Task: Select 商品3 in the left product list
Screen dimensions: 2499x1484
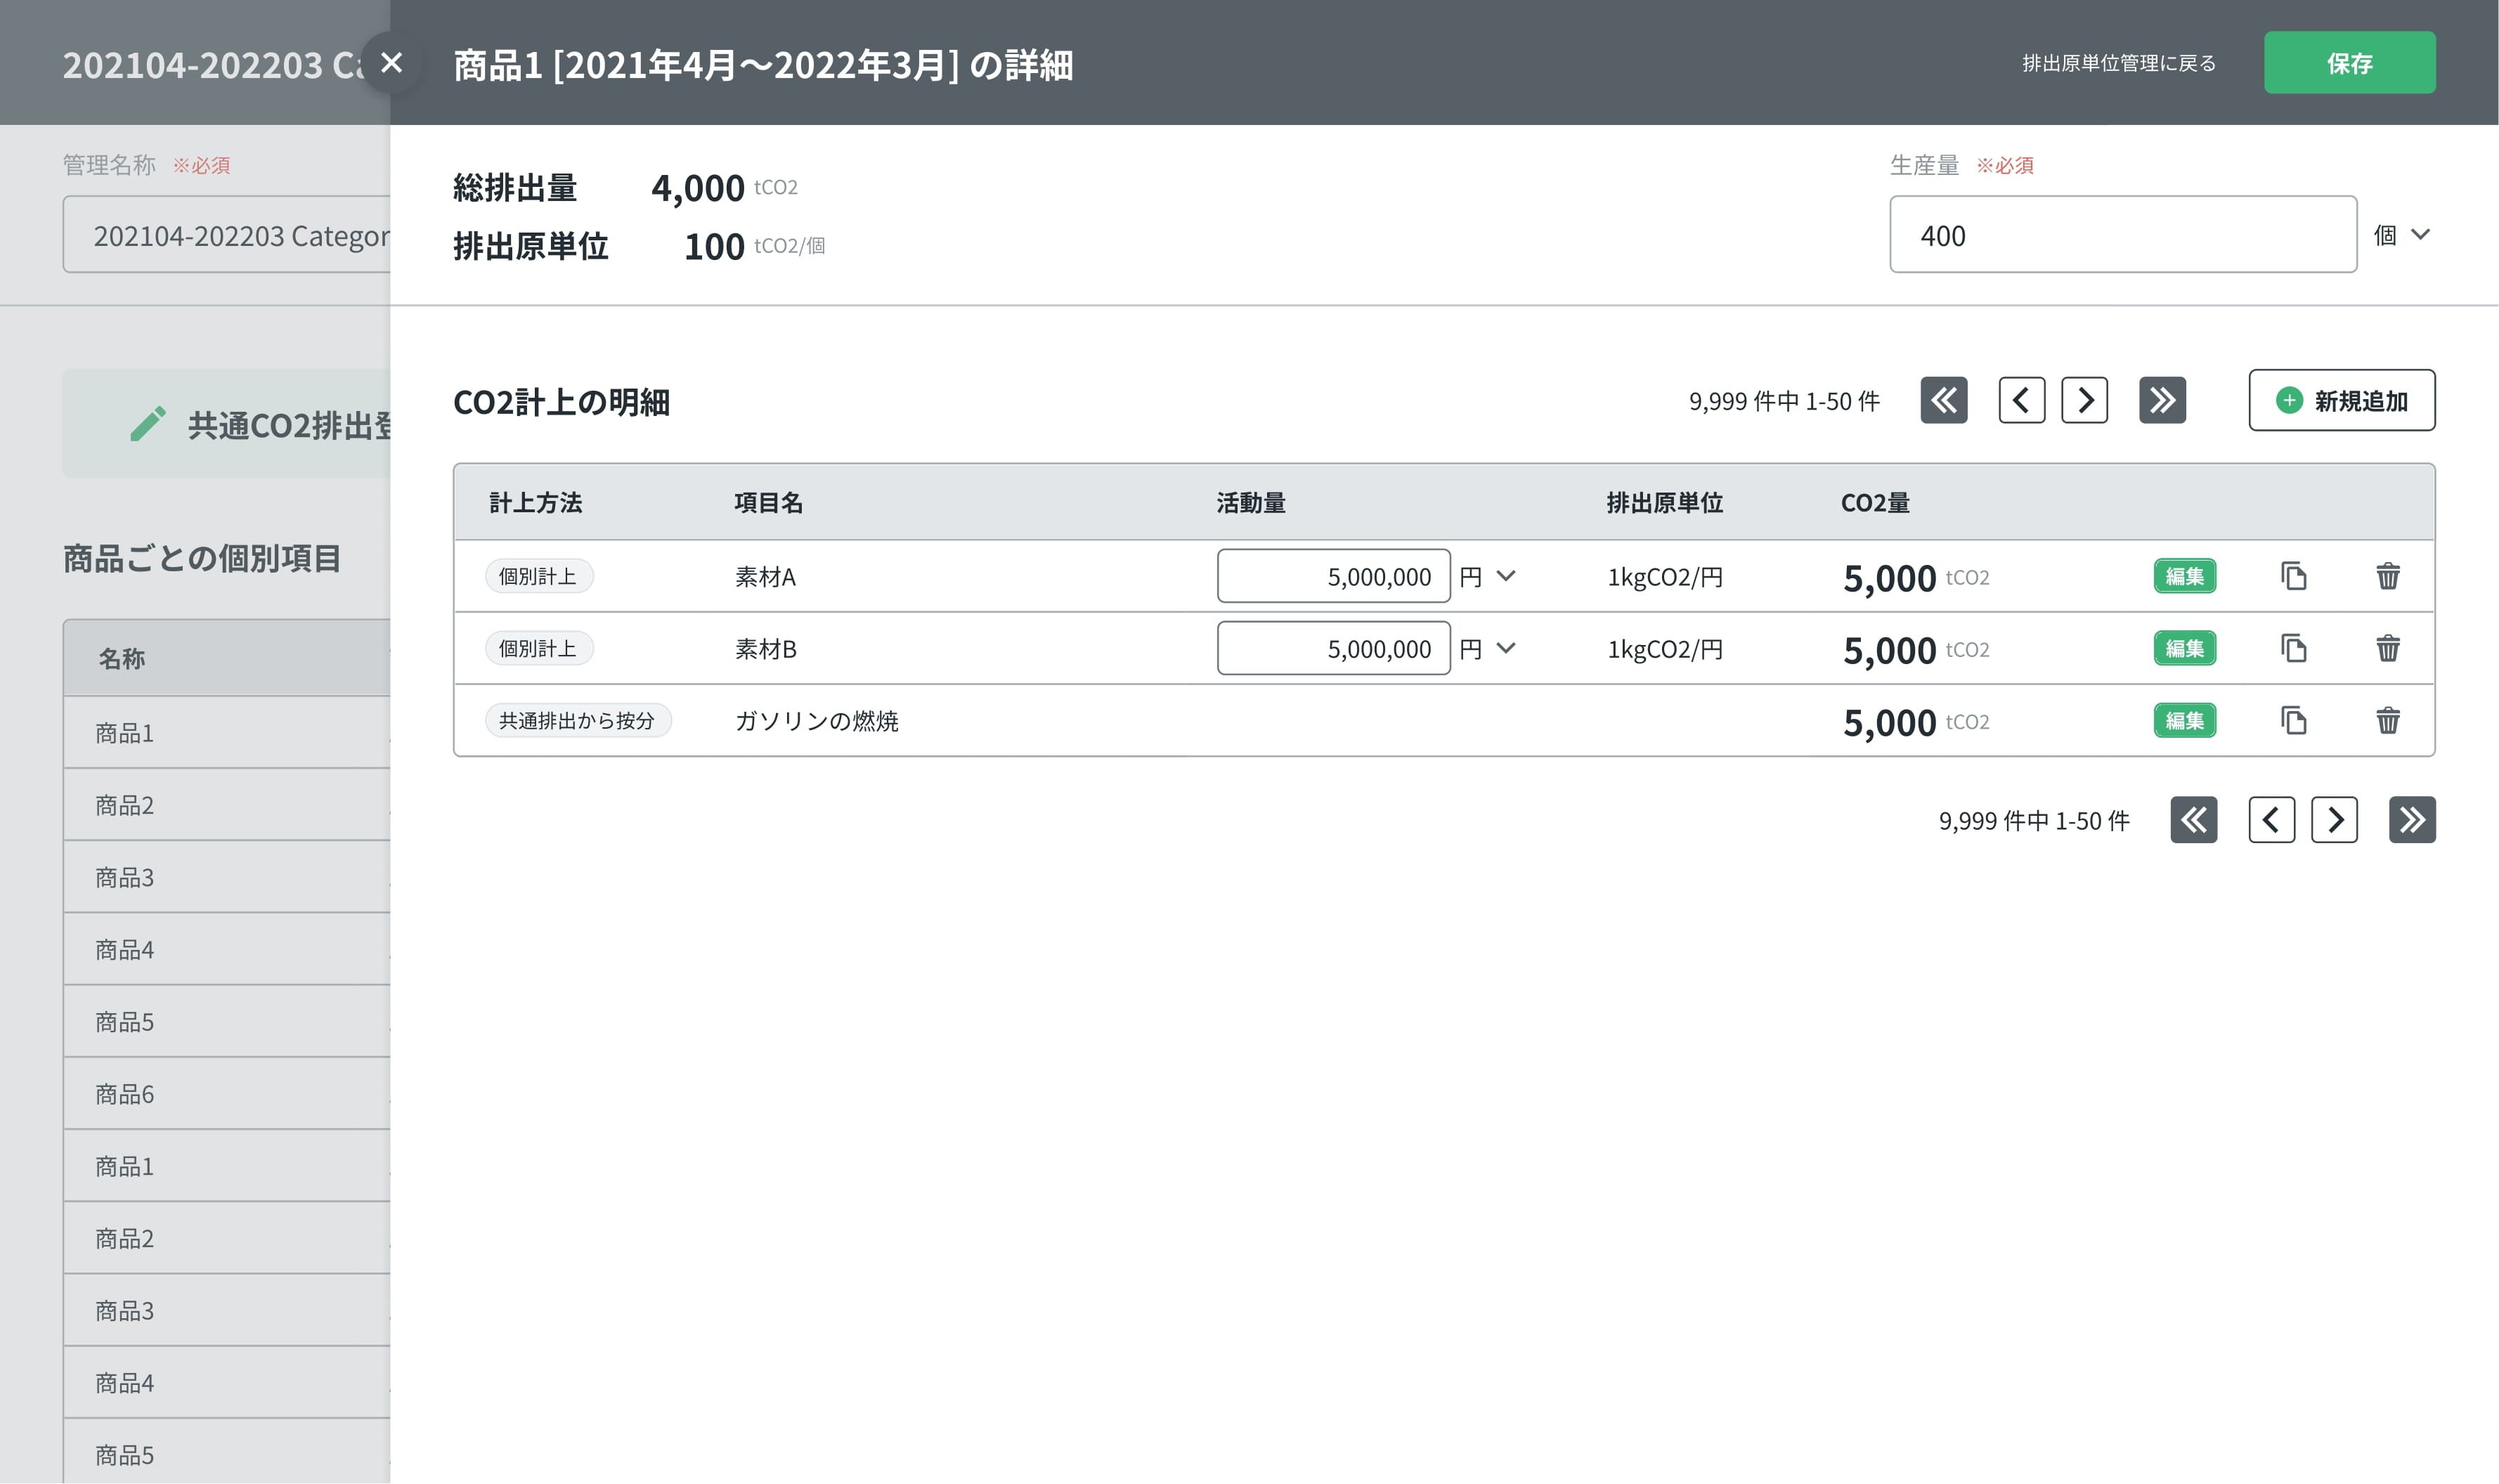Action: (125, 877)
